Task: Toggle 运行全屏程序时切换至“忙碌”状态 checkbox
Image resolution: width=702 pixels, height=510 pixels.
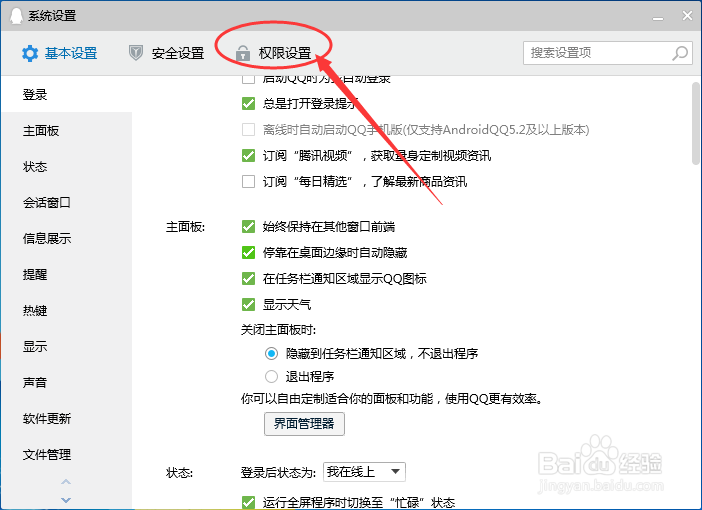Action: pos(248,502)
